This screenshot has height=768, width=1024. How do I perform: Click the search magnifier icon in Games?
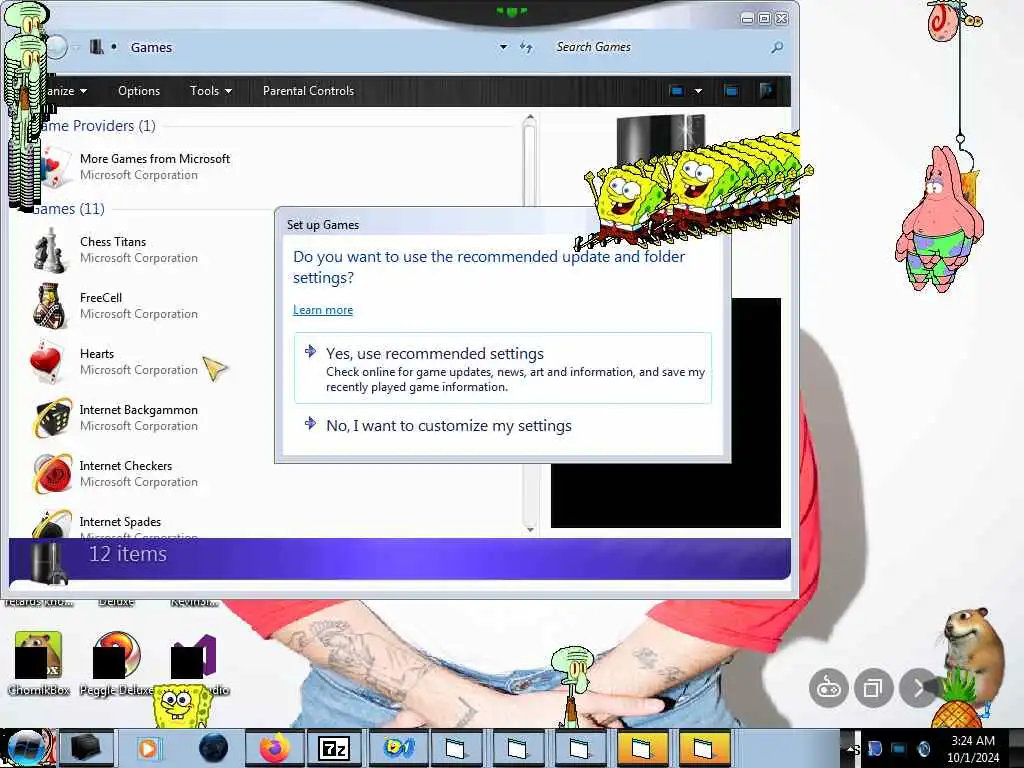[x=777, y=47]
